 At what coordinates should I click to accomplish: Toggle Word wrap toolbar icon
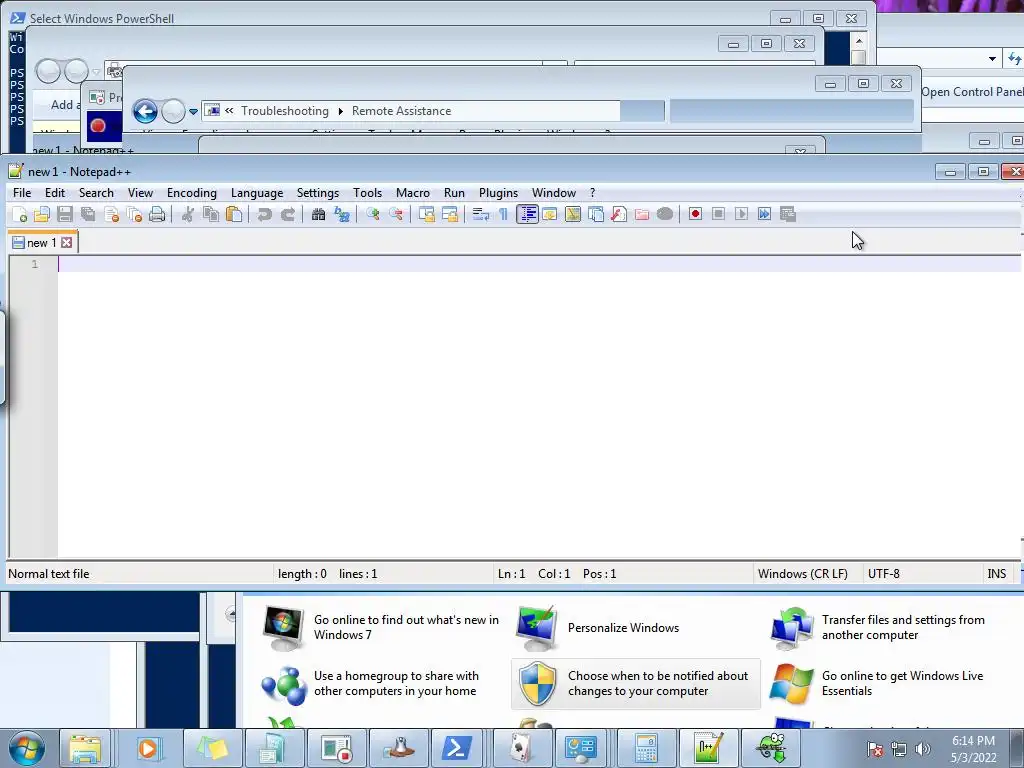coord(481,214)
